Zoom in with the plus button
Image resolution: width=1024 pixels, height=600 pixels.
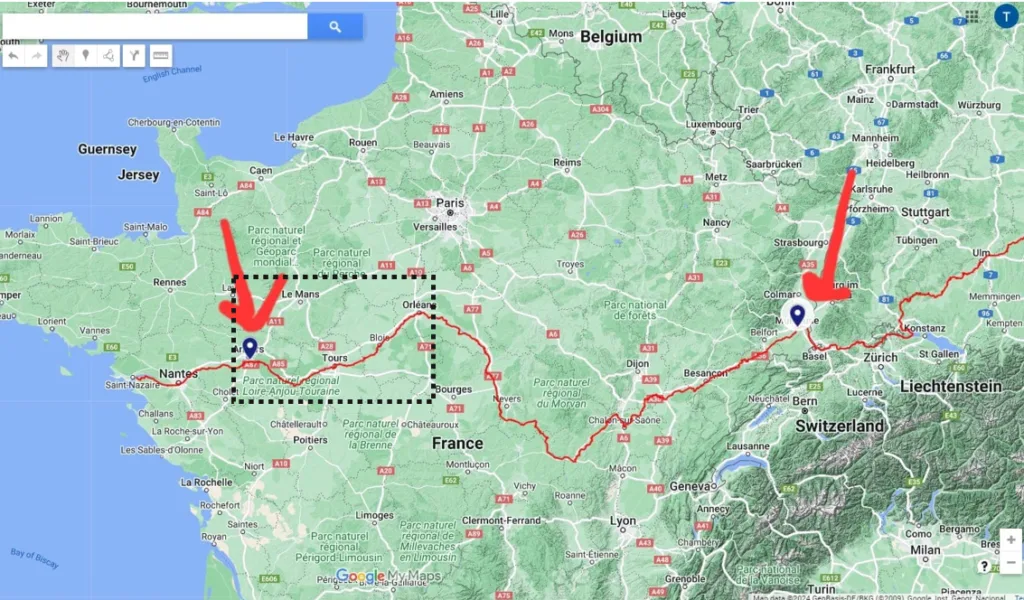click(1011, 540)
